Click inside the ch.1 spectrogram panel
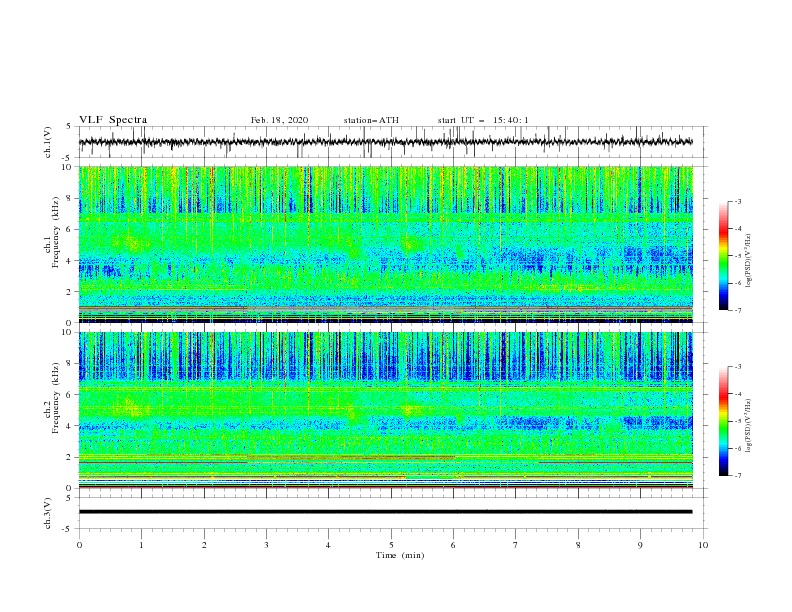This screenshot has height=612, width=792. tap(386, 244)
